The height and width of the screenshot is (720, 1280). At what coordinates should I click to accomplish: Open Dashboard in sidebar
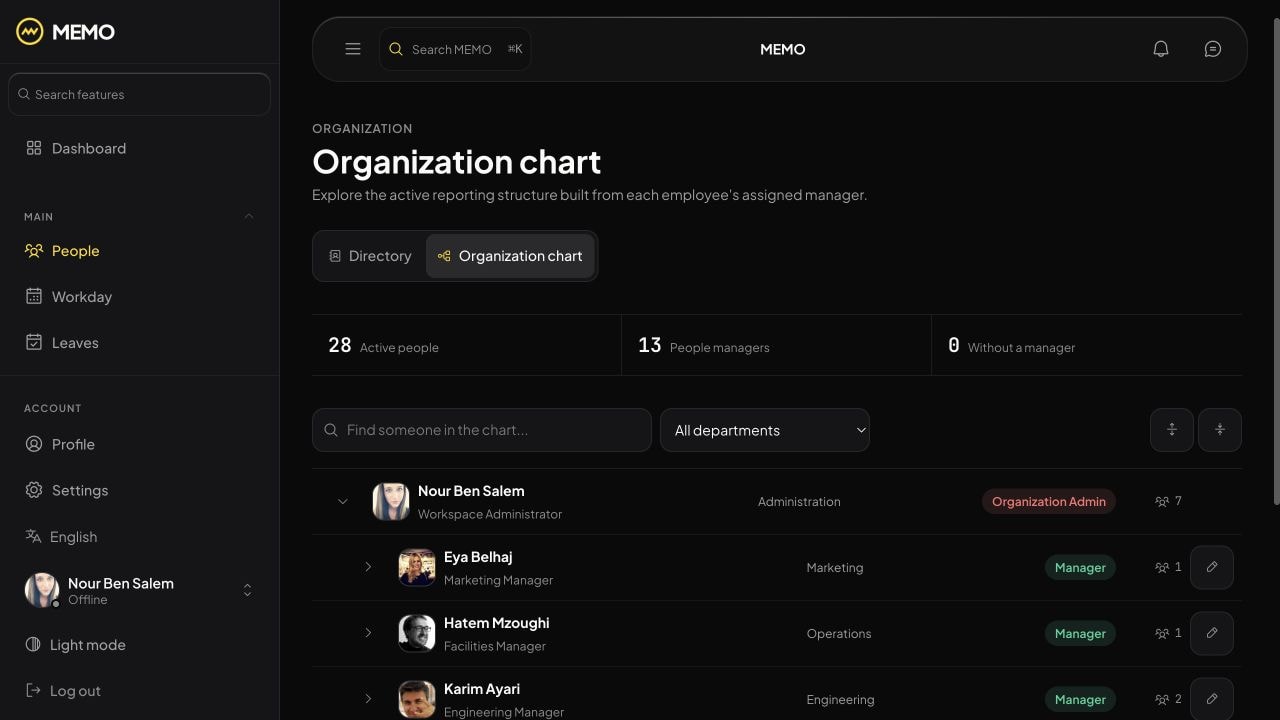139,148
